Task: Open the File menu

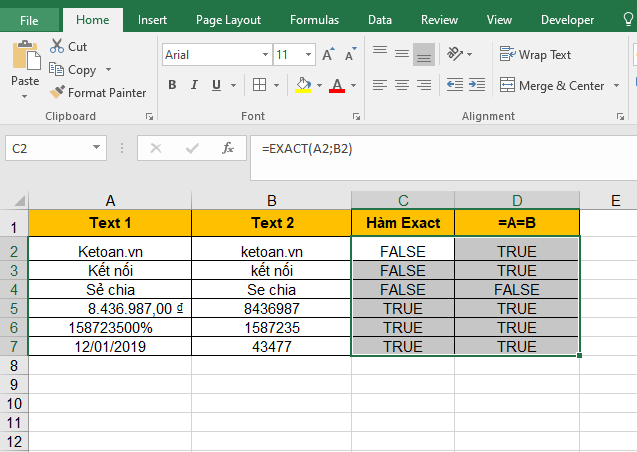Action: pos(29,19)
